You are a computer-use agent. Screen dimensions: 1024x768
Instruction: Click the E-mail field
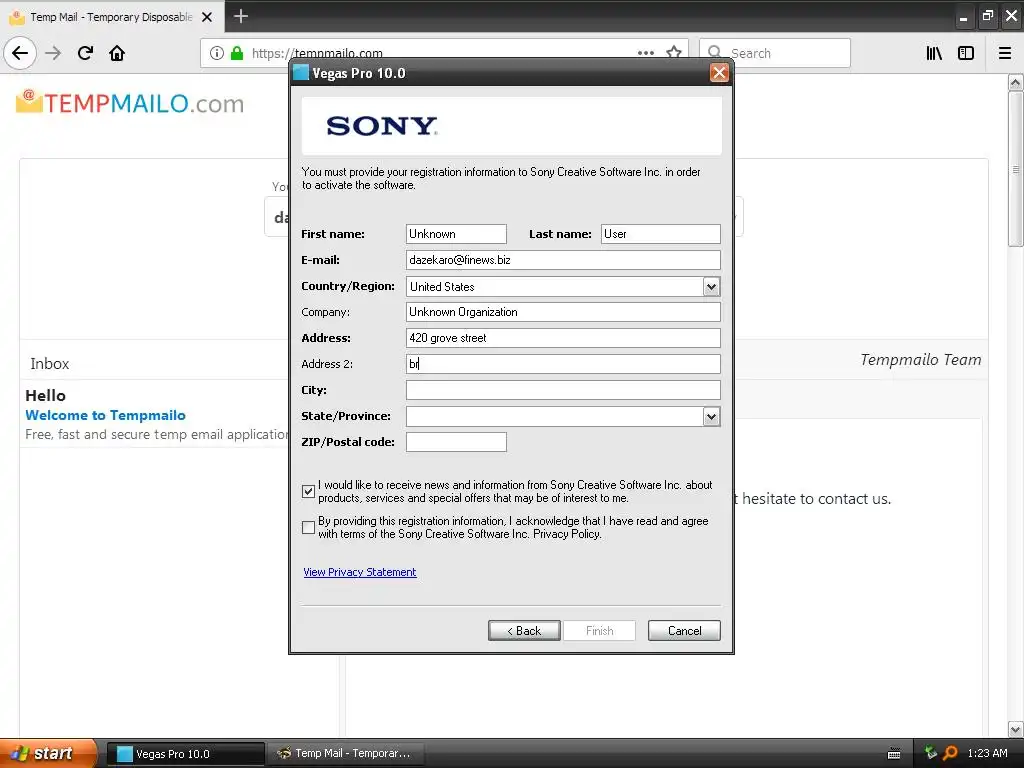(x=563, y=260)
